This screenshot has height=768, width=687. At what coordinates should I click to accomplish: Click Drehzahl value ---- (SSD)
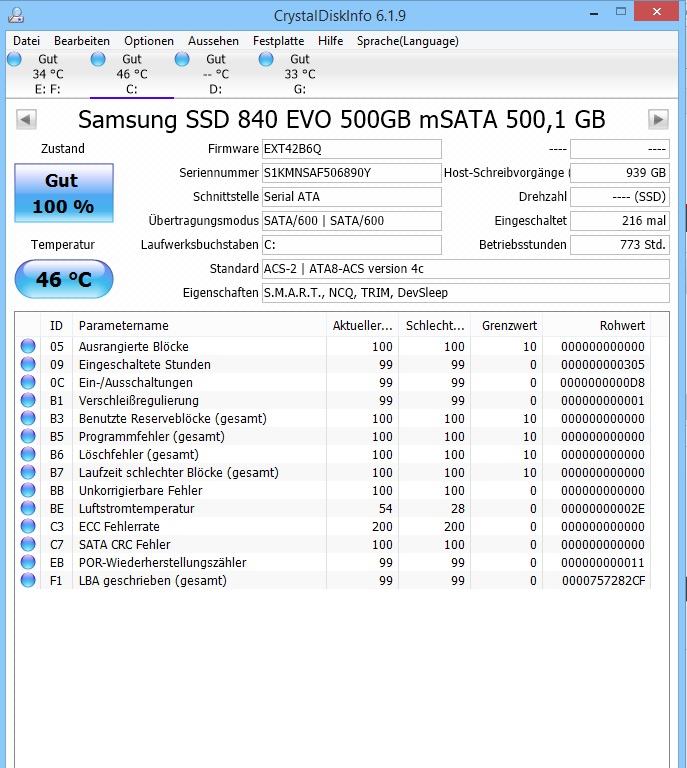click(620, 197)
